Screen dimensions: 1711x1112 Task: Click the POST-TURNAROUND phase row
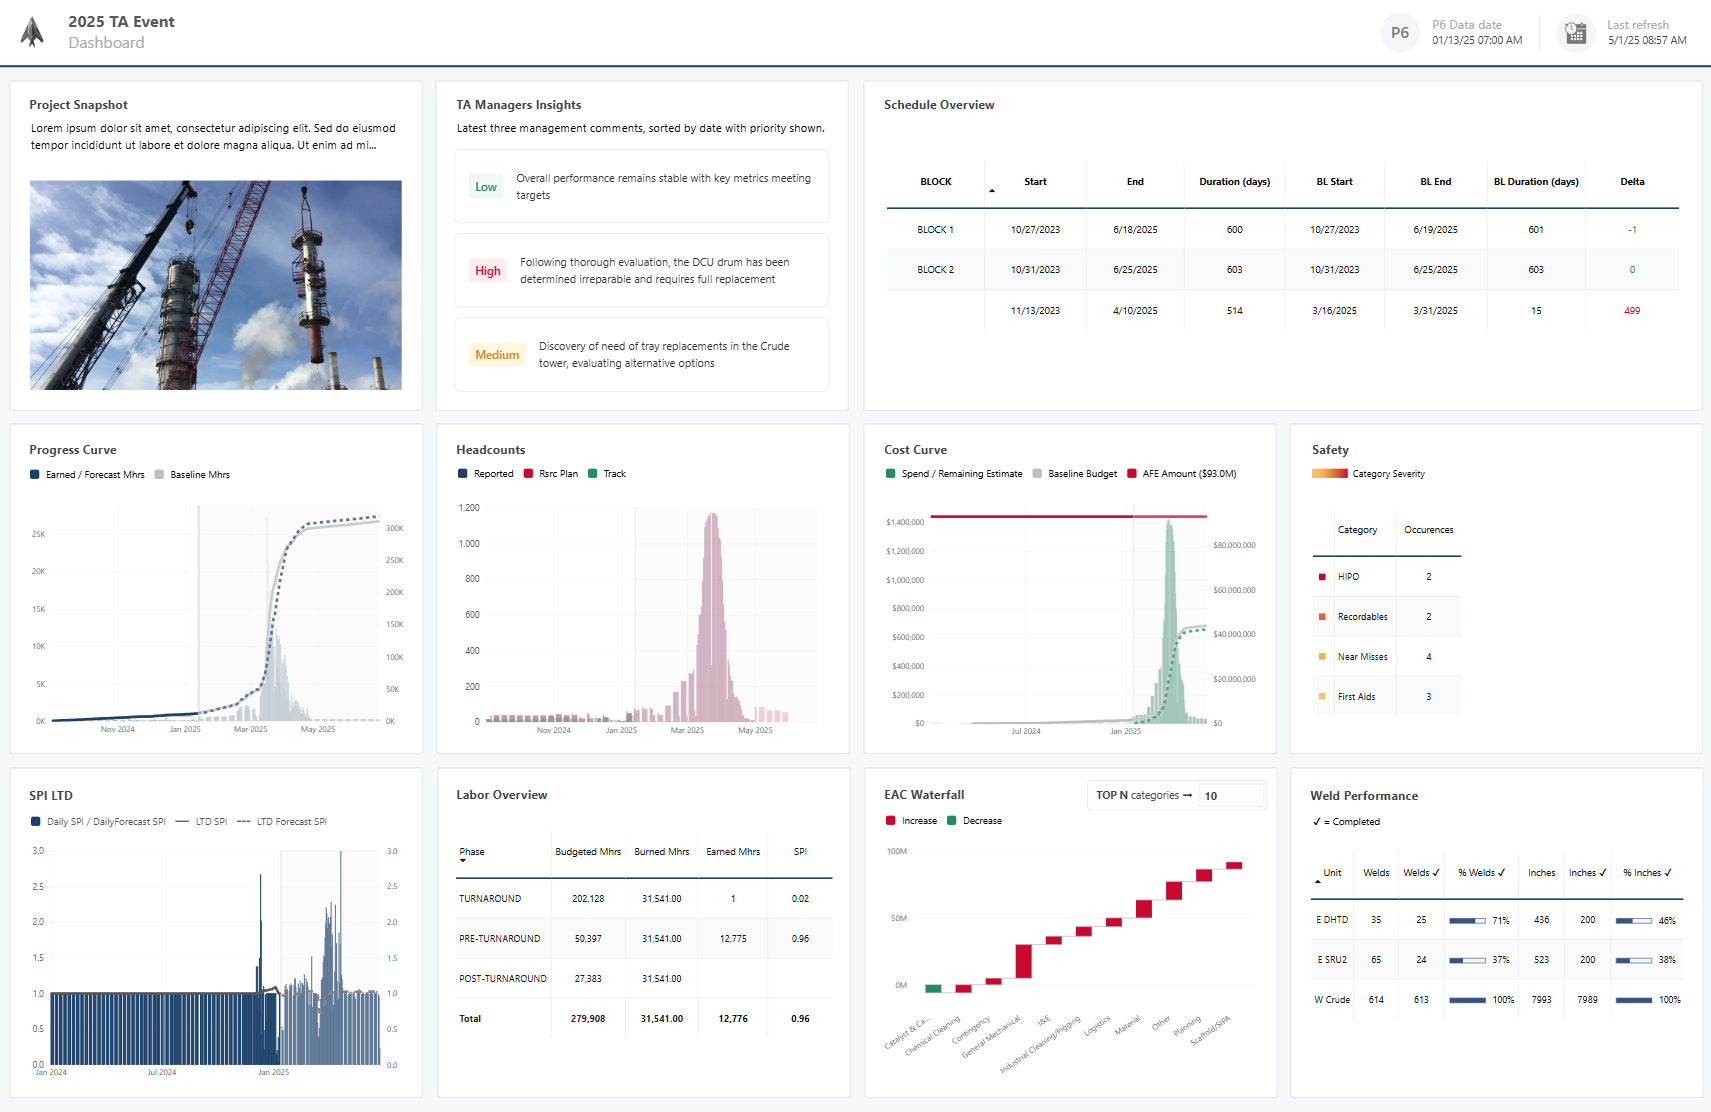(x=644, y=979)
